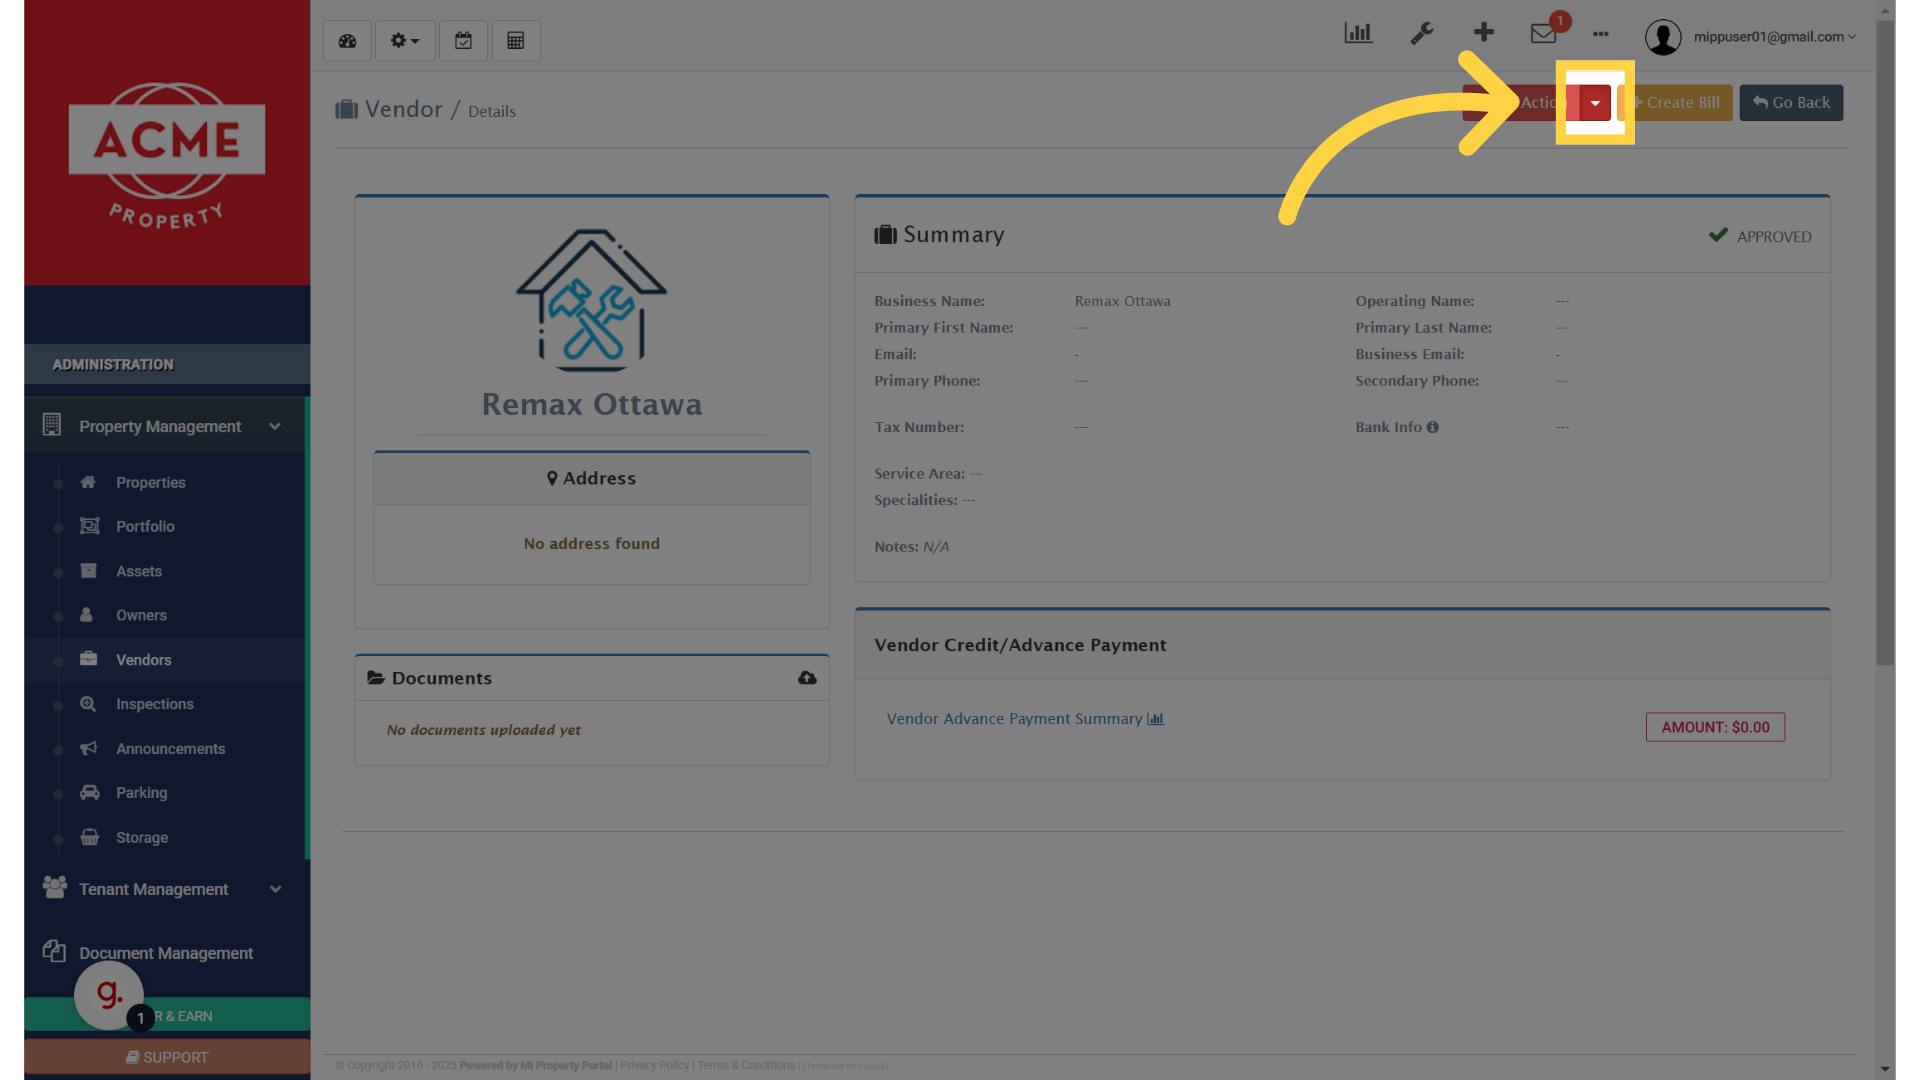Click the Owners person icon
Viewport: 1920px width, 1080px height.
click(87, 615)
